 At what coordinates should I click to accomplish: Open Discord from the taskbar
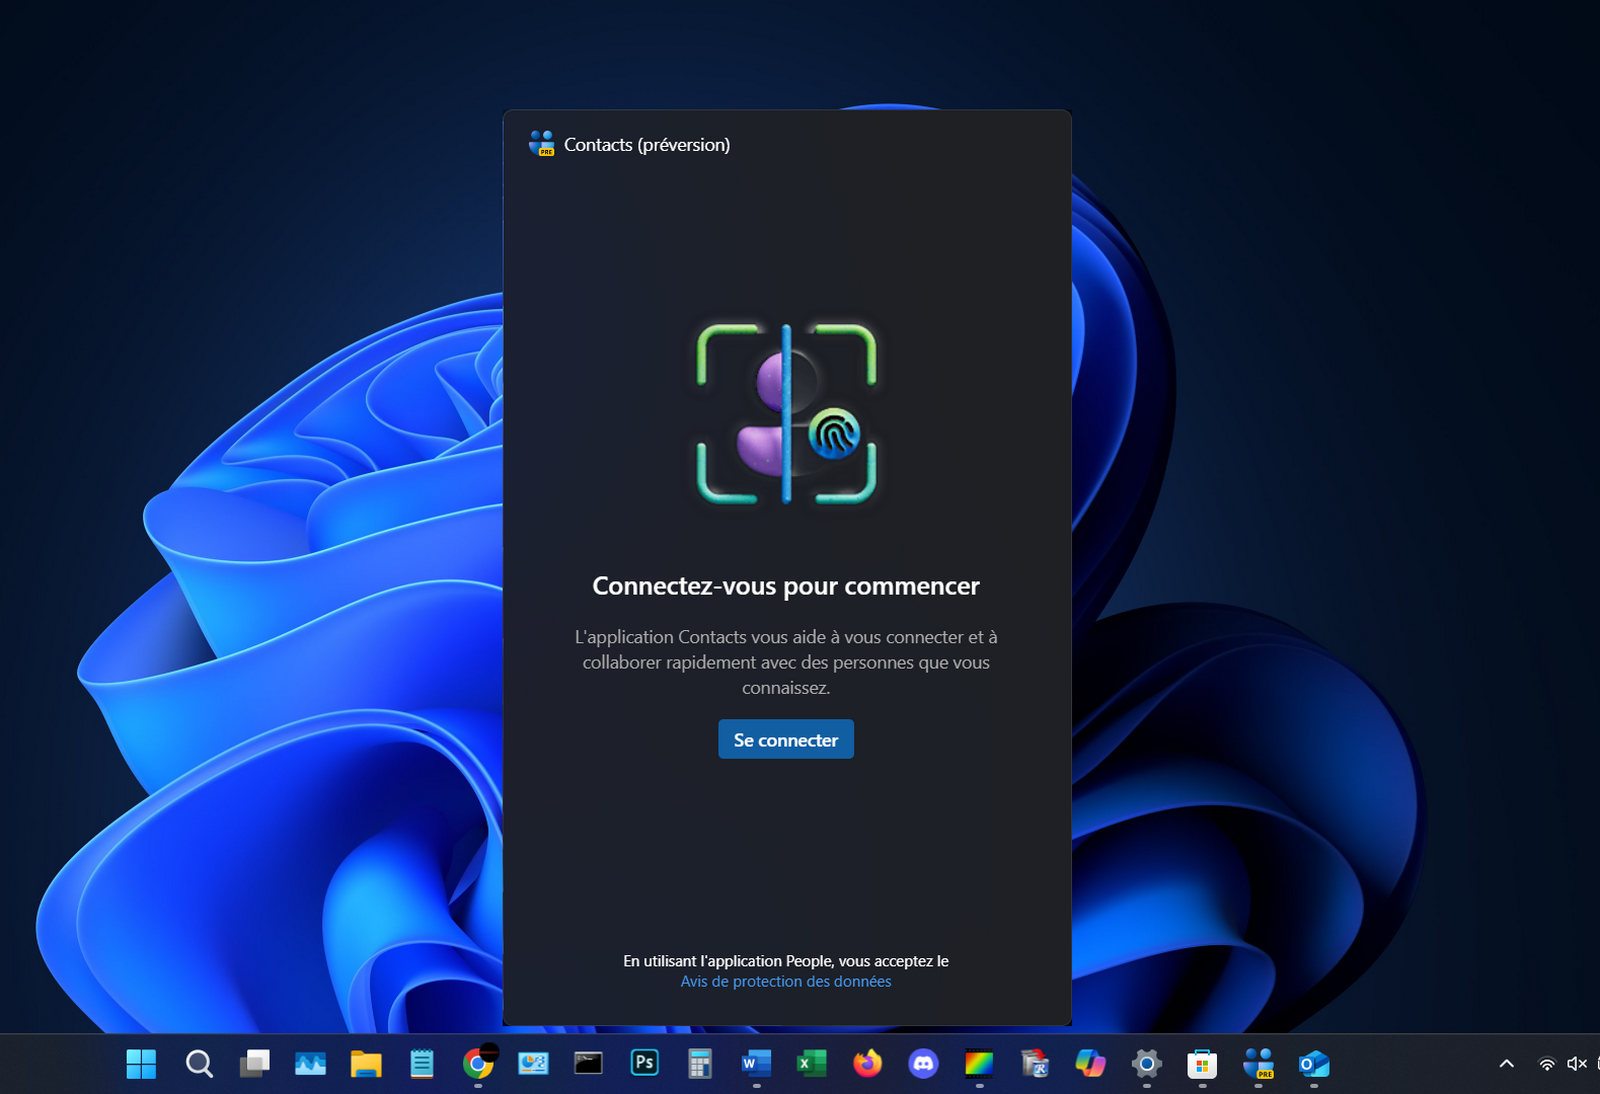[923, 1064]
